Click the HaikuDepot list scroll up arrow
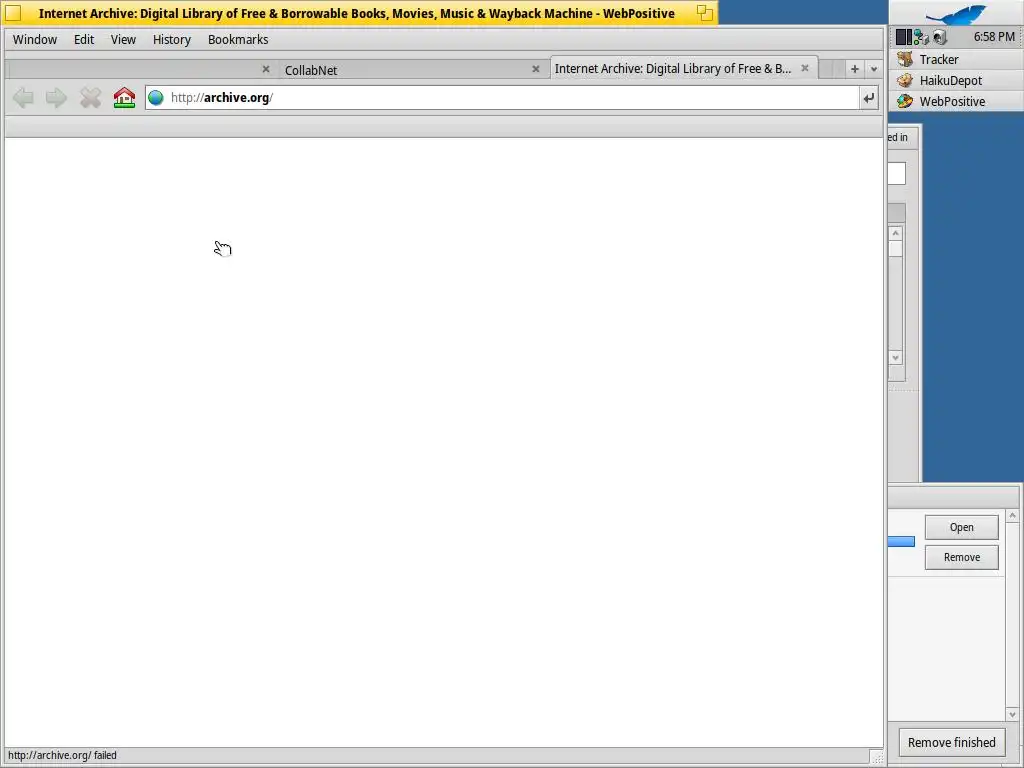Image resolution: width=1024 pixels, height=768 pixels. [895, 233]
